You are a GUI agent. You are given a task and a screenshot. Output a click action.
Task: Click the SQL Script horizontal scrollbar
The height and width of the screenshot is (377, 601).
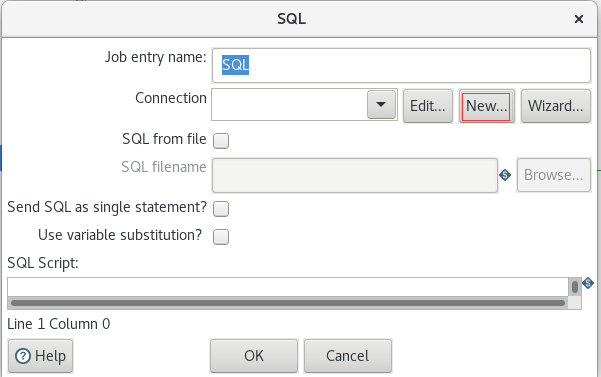pos(288,303)
